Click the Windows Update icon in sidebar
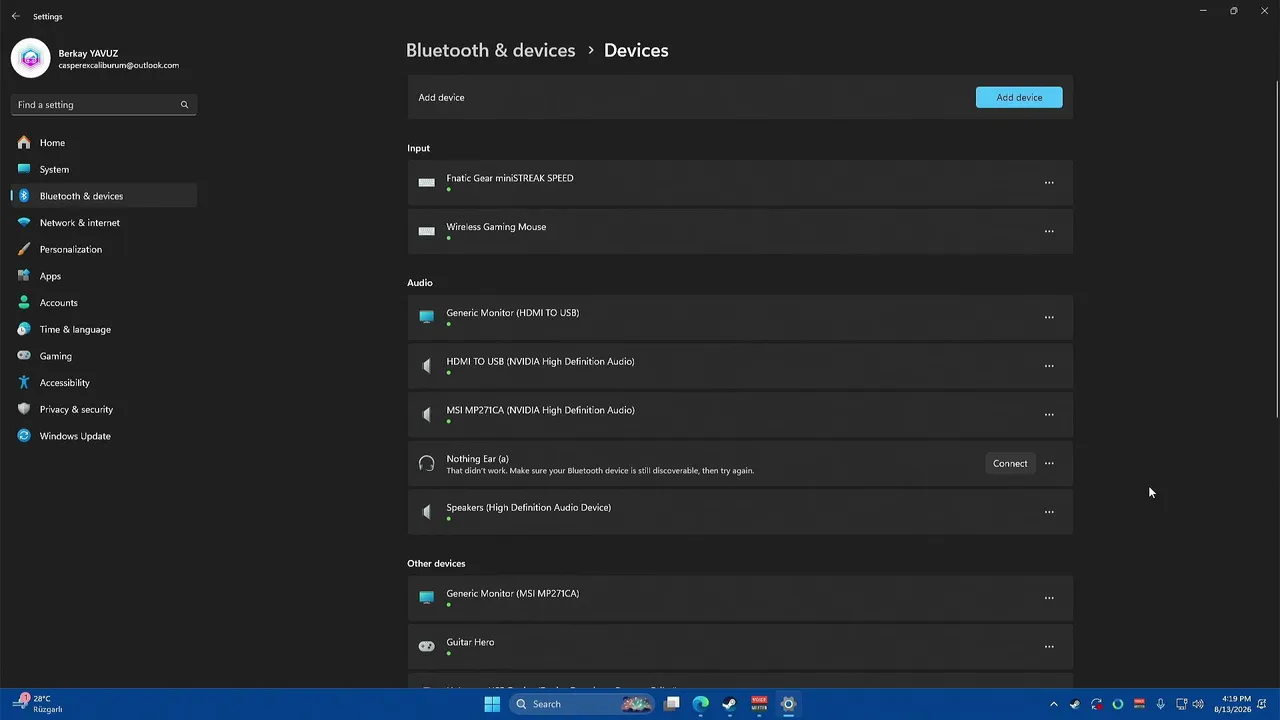This screenshot has width=1280, height=720. [x=24, y=436]
